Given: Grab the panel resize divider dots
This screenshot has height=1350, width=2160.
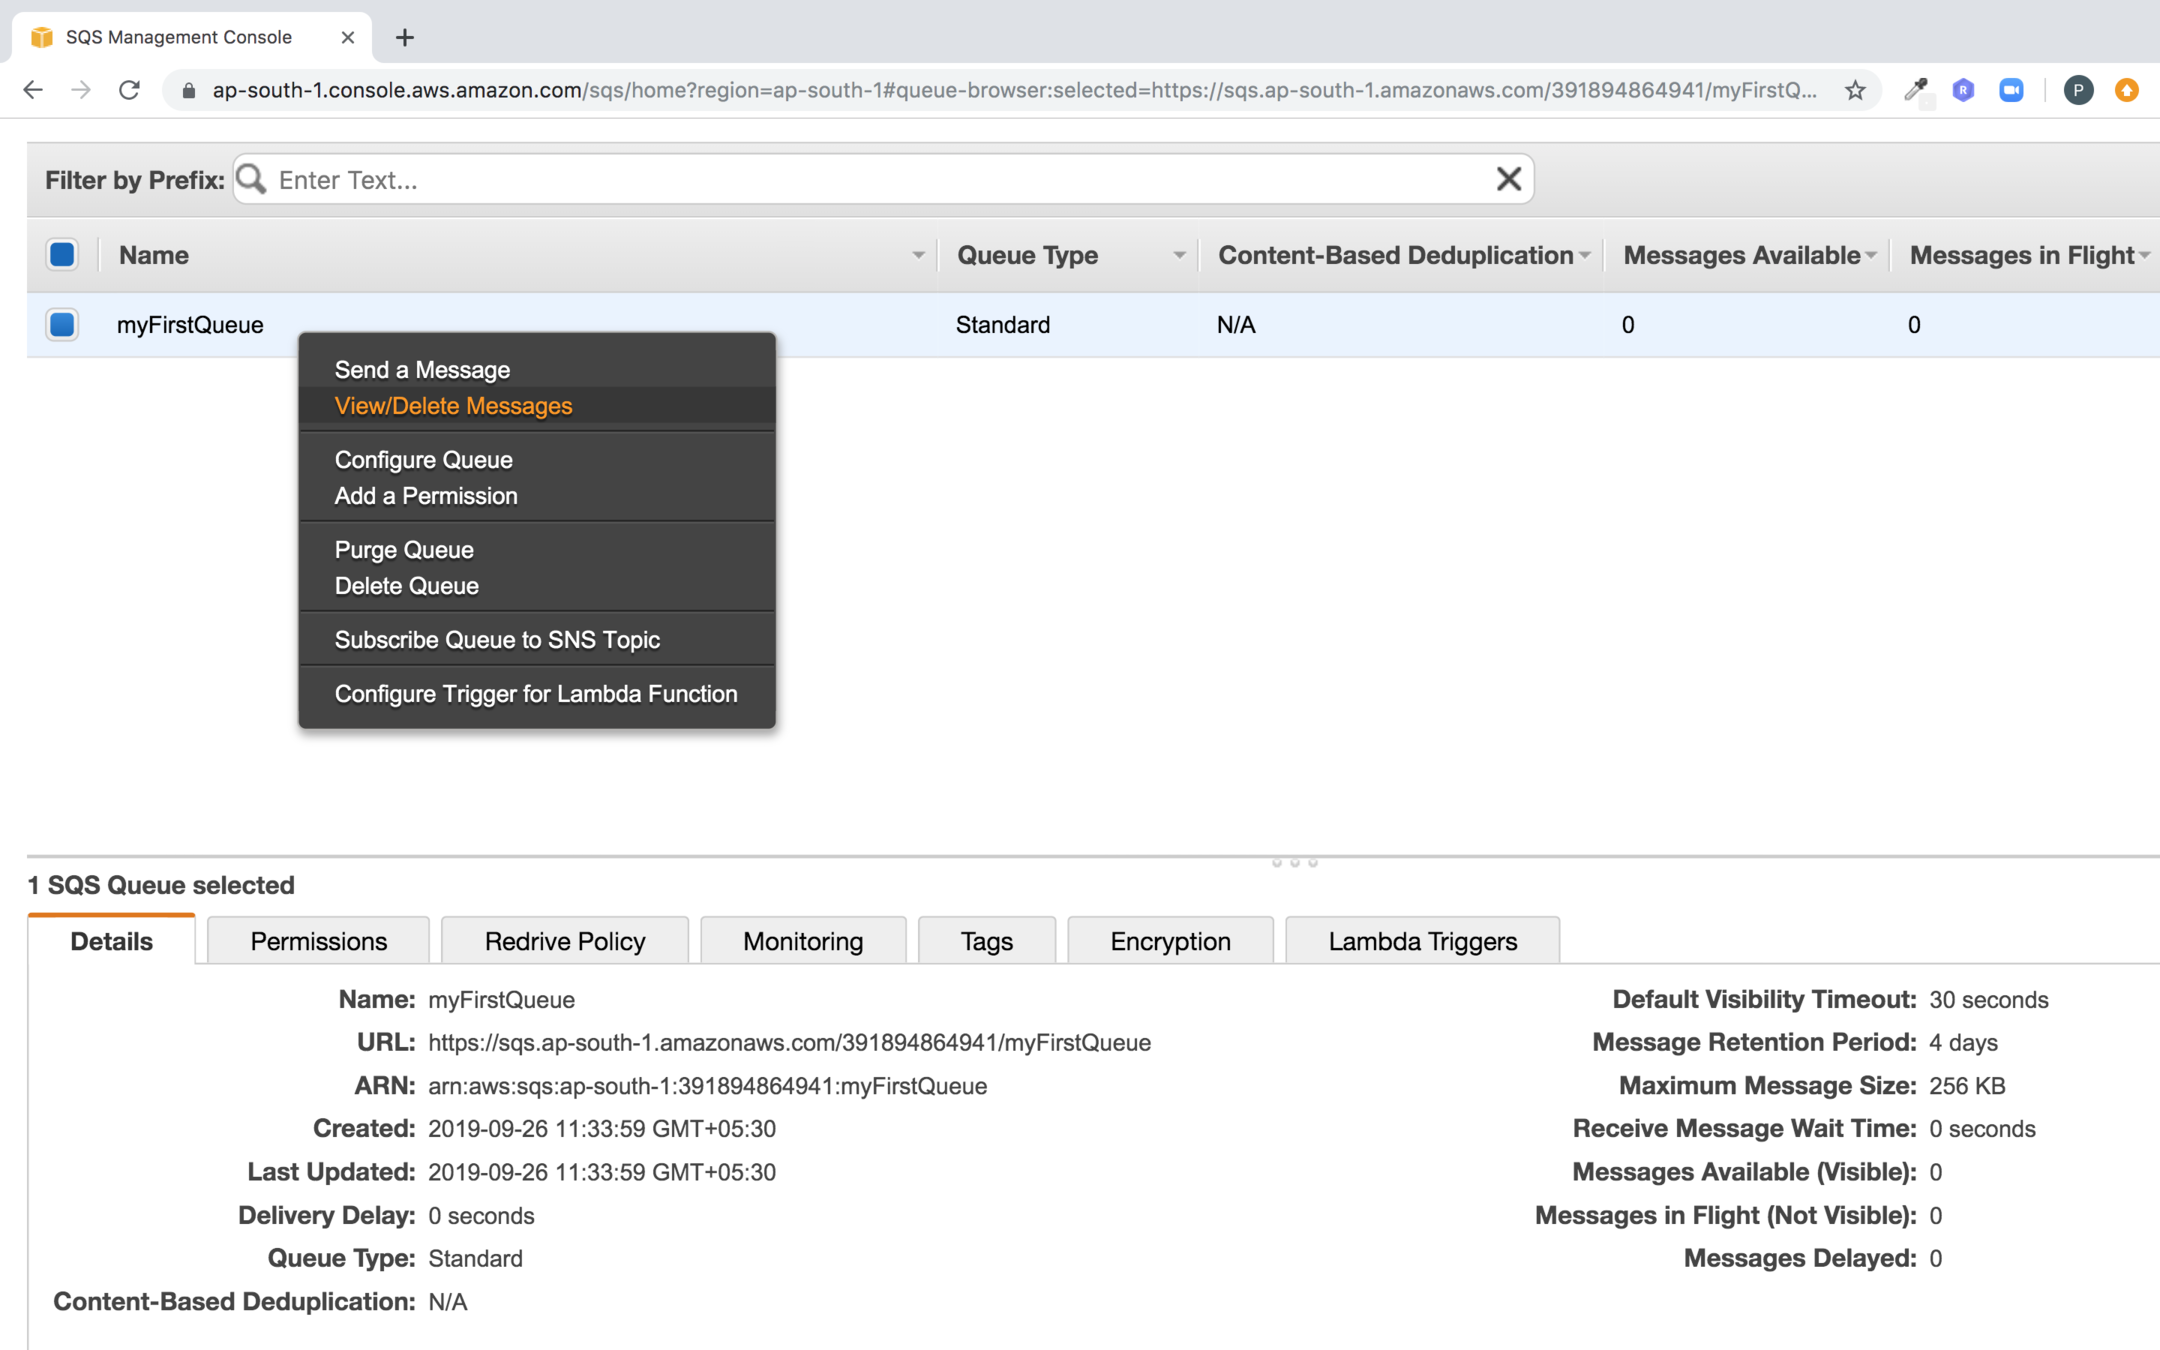Looking at the screenshot, I should tap(1294, 862).
